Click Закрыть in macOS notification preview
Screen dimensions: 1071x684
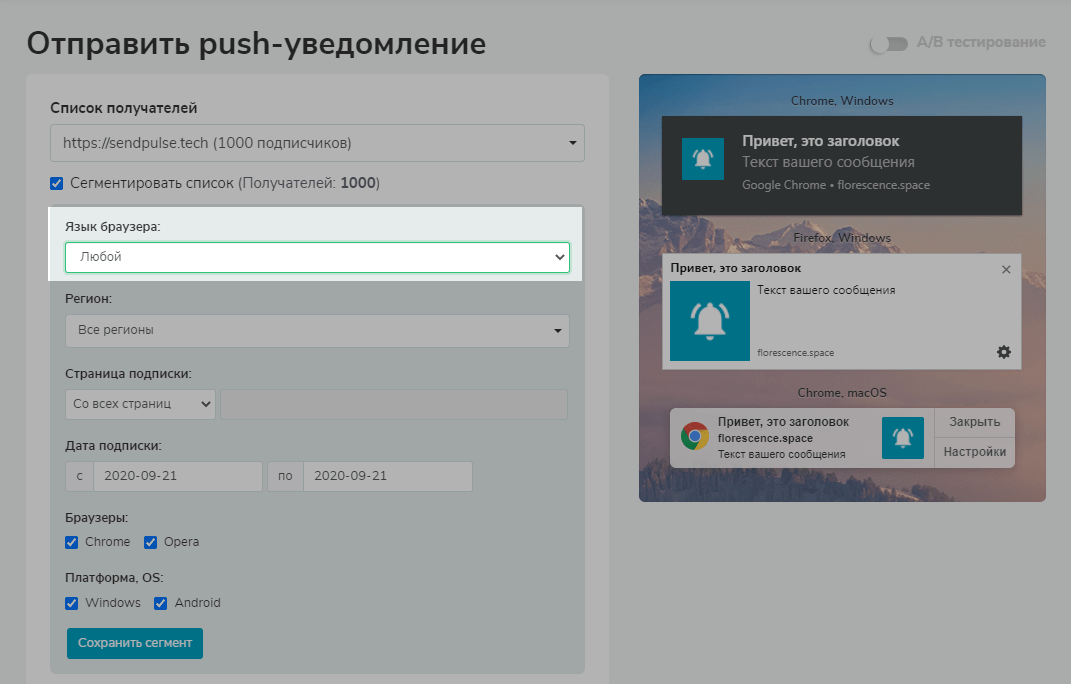974,422
